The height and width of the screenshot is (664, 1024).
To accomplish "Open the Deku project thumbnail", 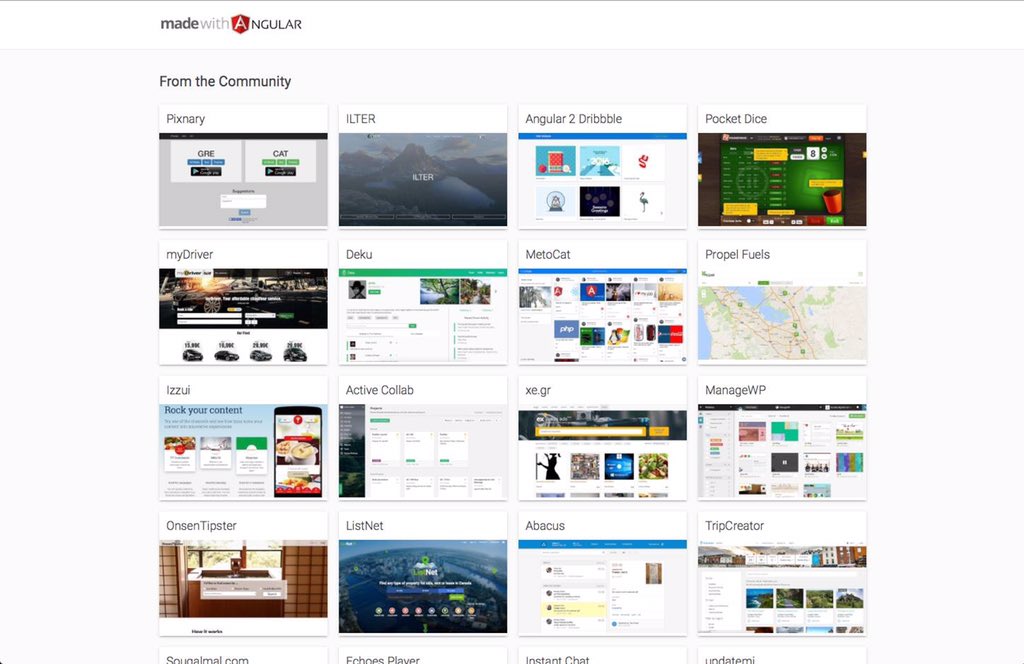I will tap(423, 315).
